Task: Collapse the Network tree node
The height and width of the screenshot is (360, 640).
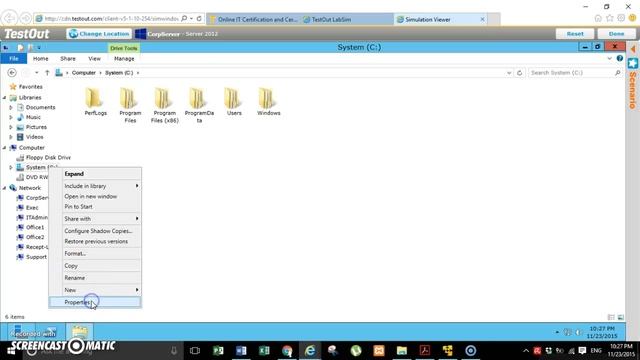Action: (x=4, y=188)
